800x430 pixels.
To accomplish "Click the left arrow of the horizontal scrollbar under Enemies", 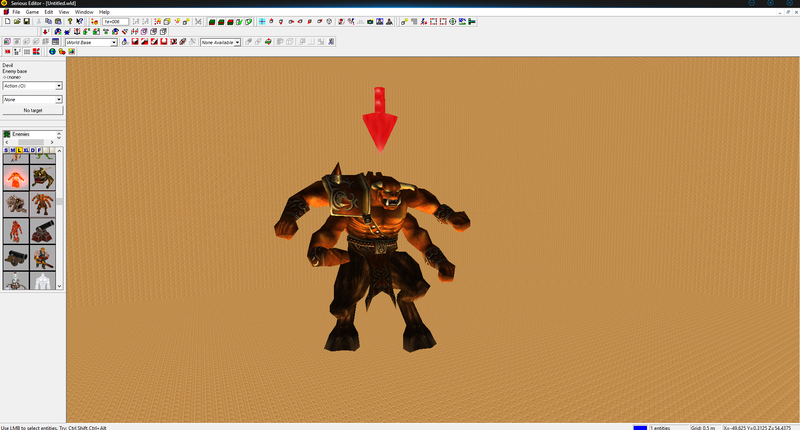I will (7, 142).
